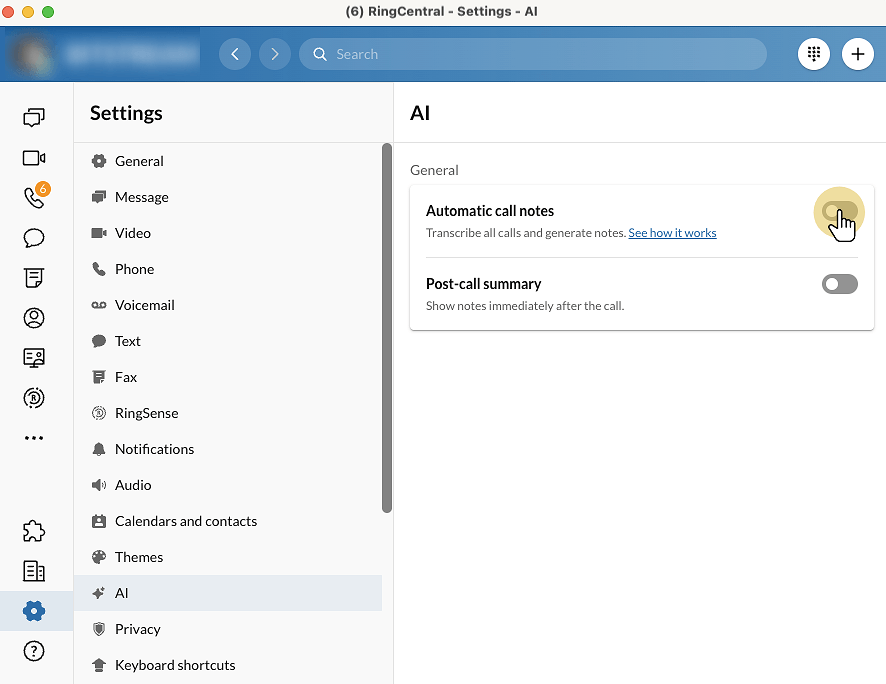
Task: Go forward with the right chevron button
Action: 275,54
